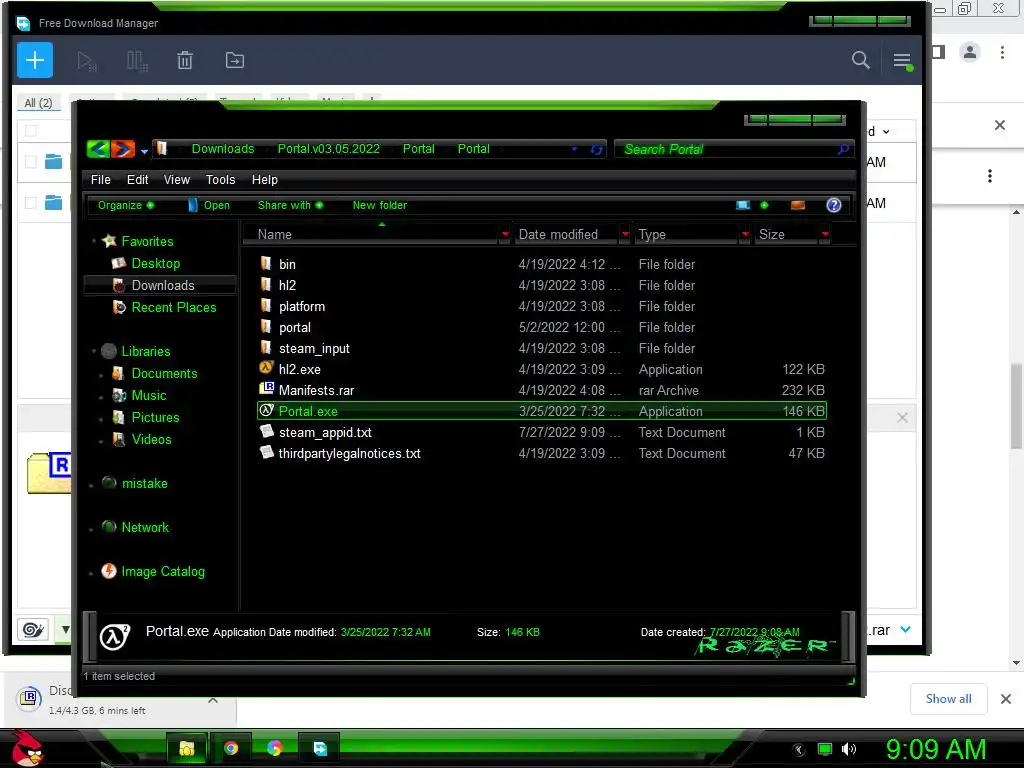Open Date modified column filter arrow
Image resolution: width=1024 pixels, height=768 pixels.
pos(625,234)
